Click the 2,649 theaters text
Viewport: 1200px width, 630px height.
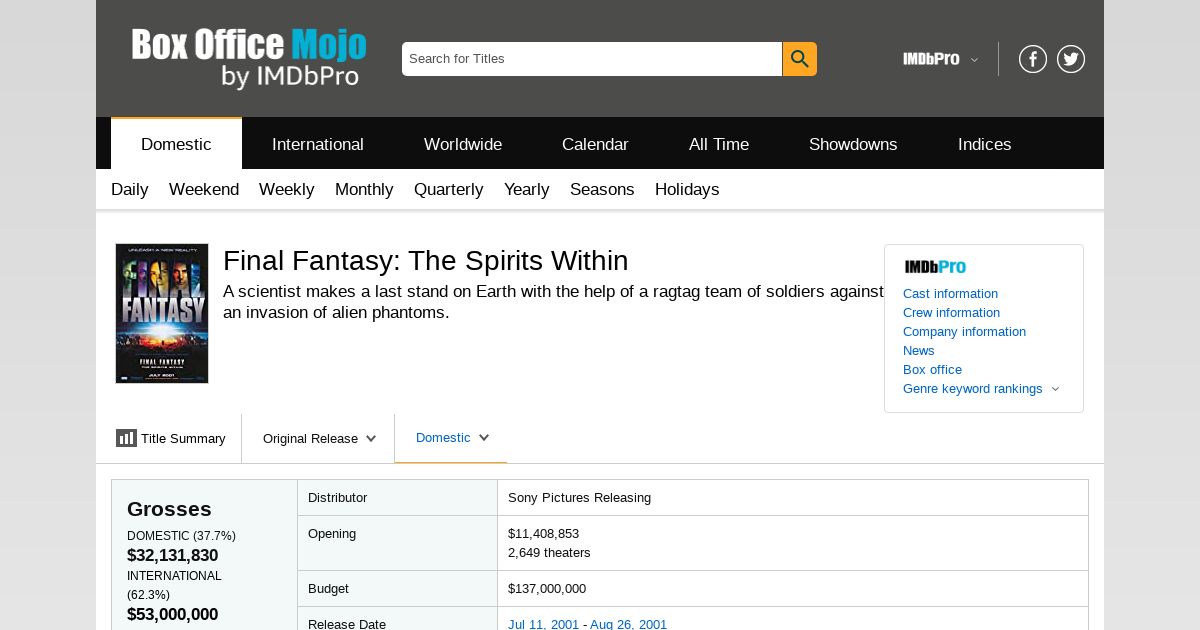coord(549,552)
